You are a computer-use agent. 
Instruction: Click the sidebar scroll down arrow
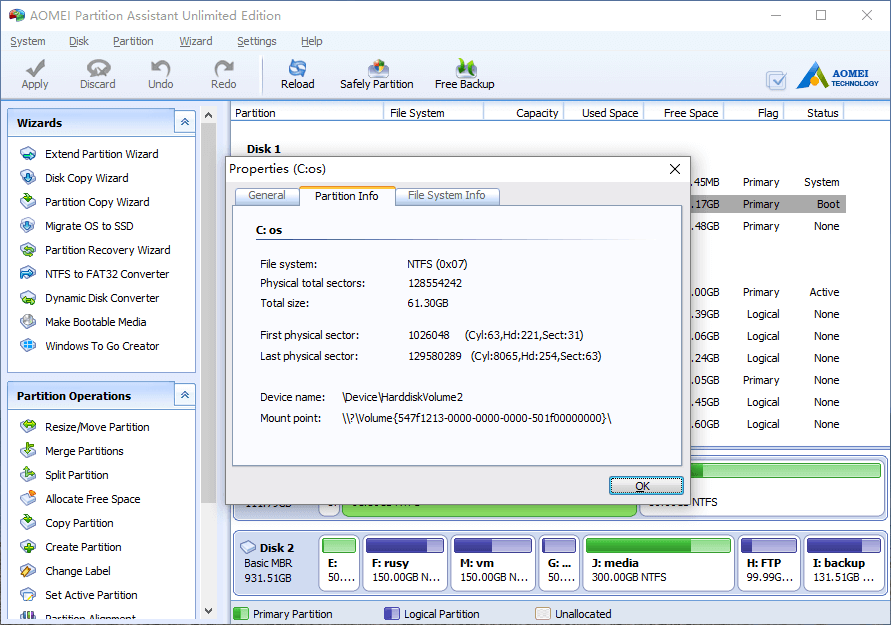pos(209,611)
